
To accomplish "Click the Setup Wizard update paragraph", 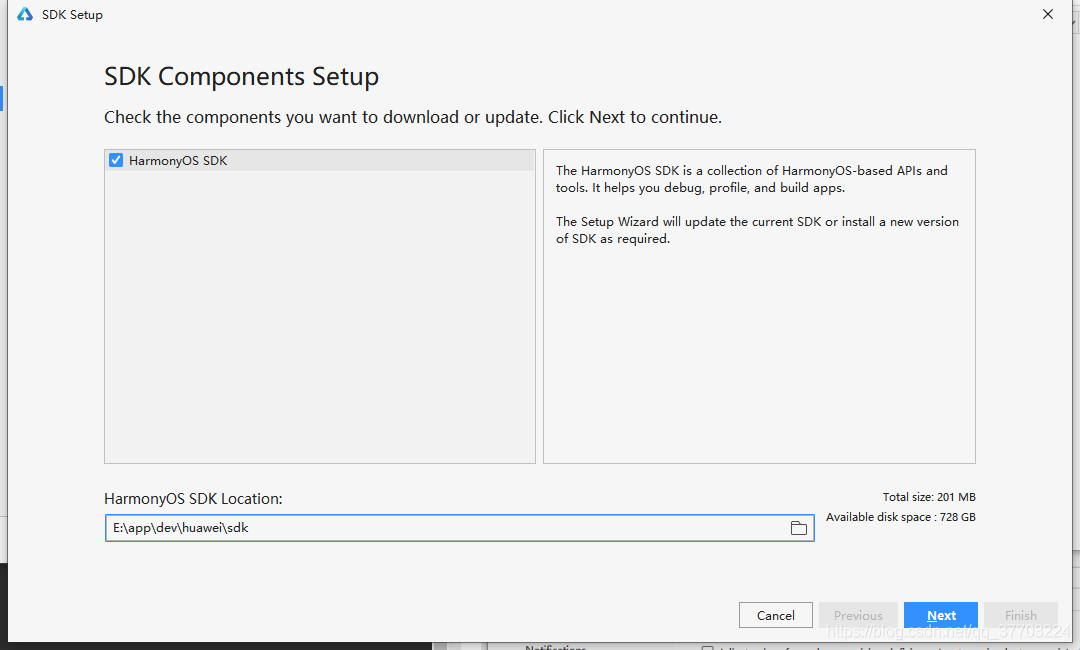I will pyautogui.click(x=758, y=230).
